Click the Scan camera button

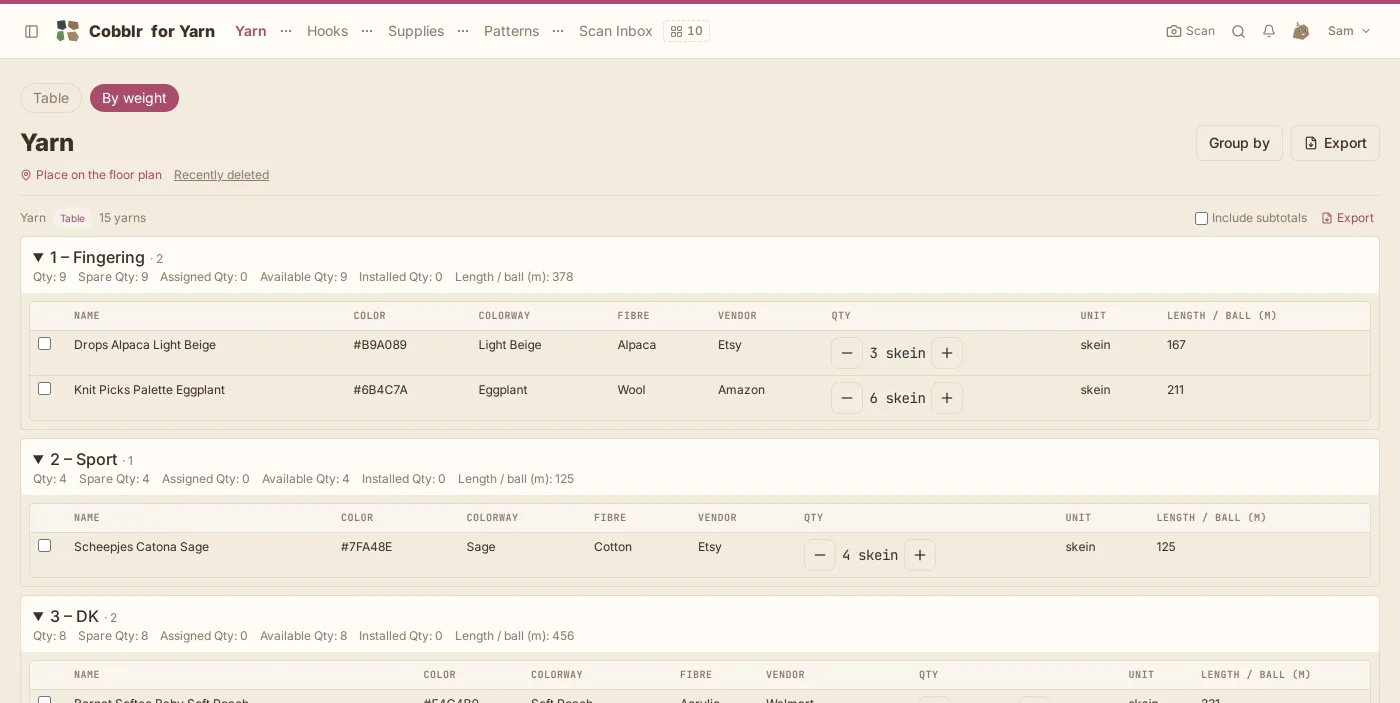pos(1190,31)
